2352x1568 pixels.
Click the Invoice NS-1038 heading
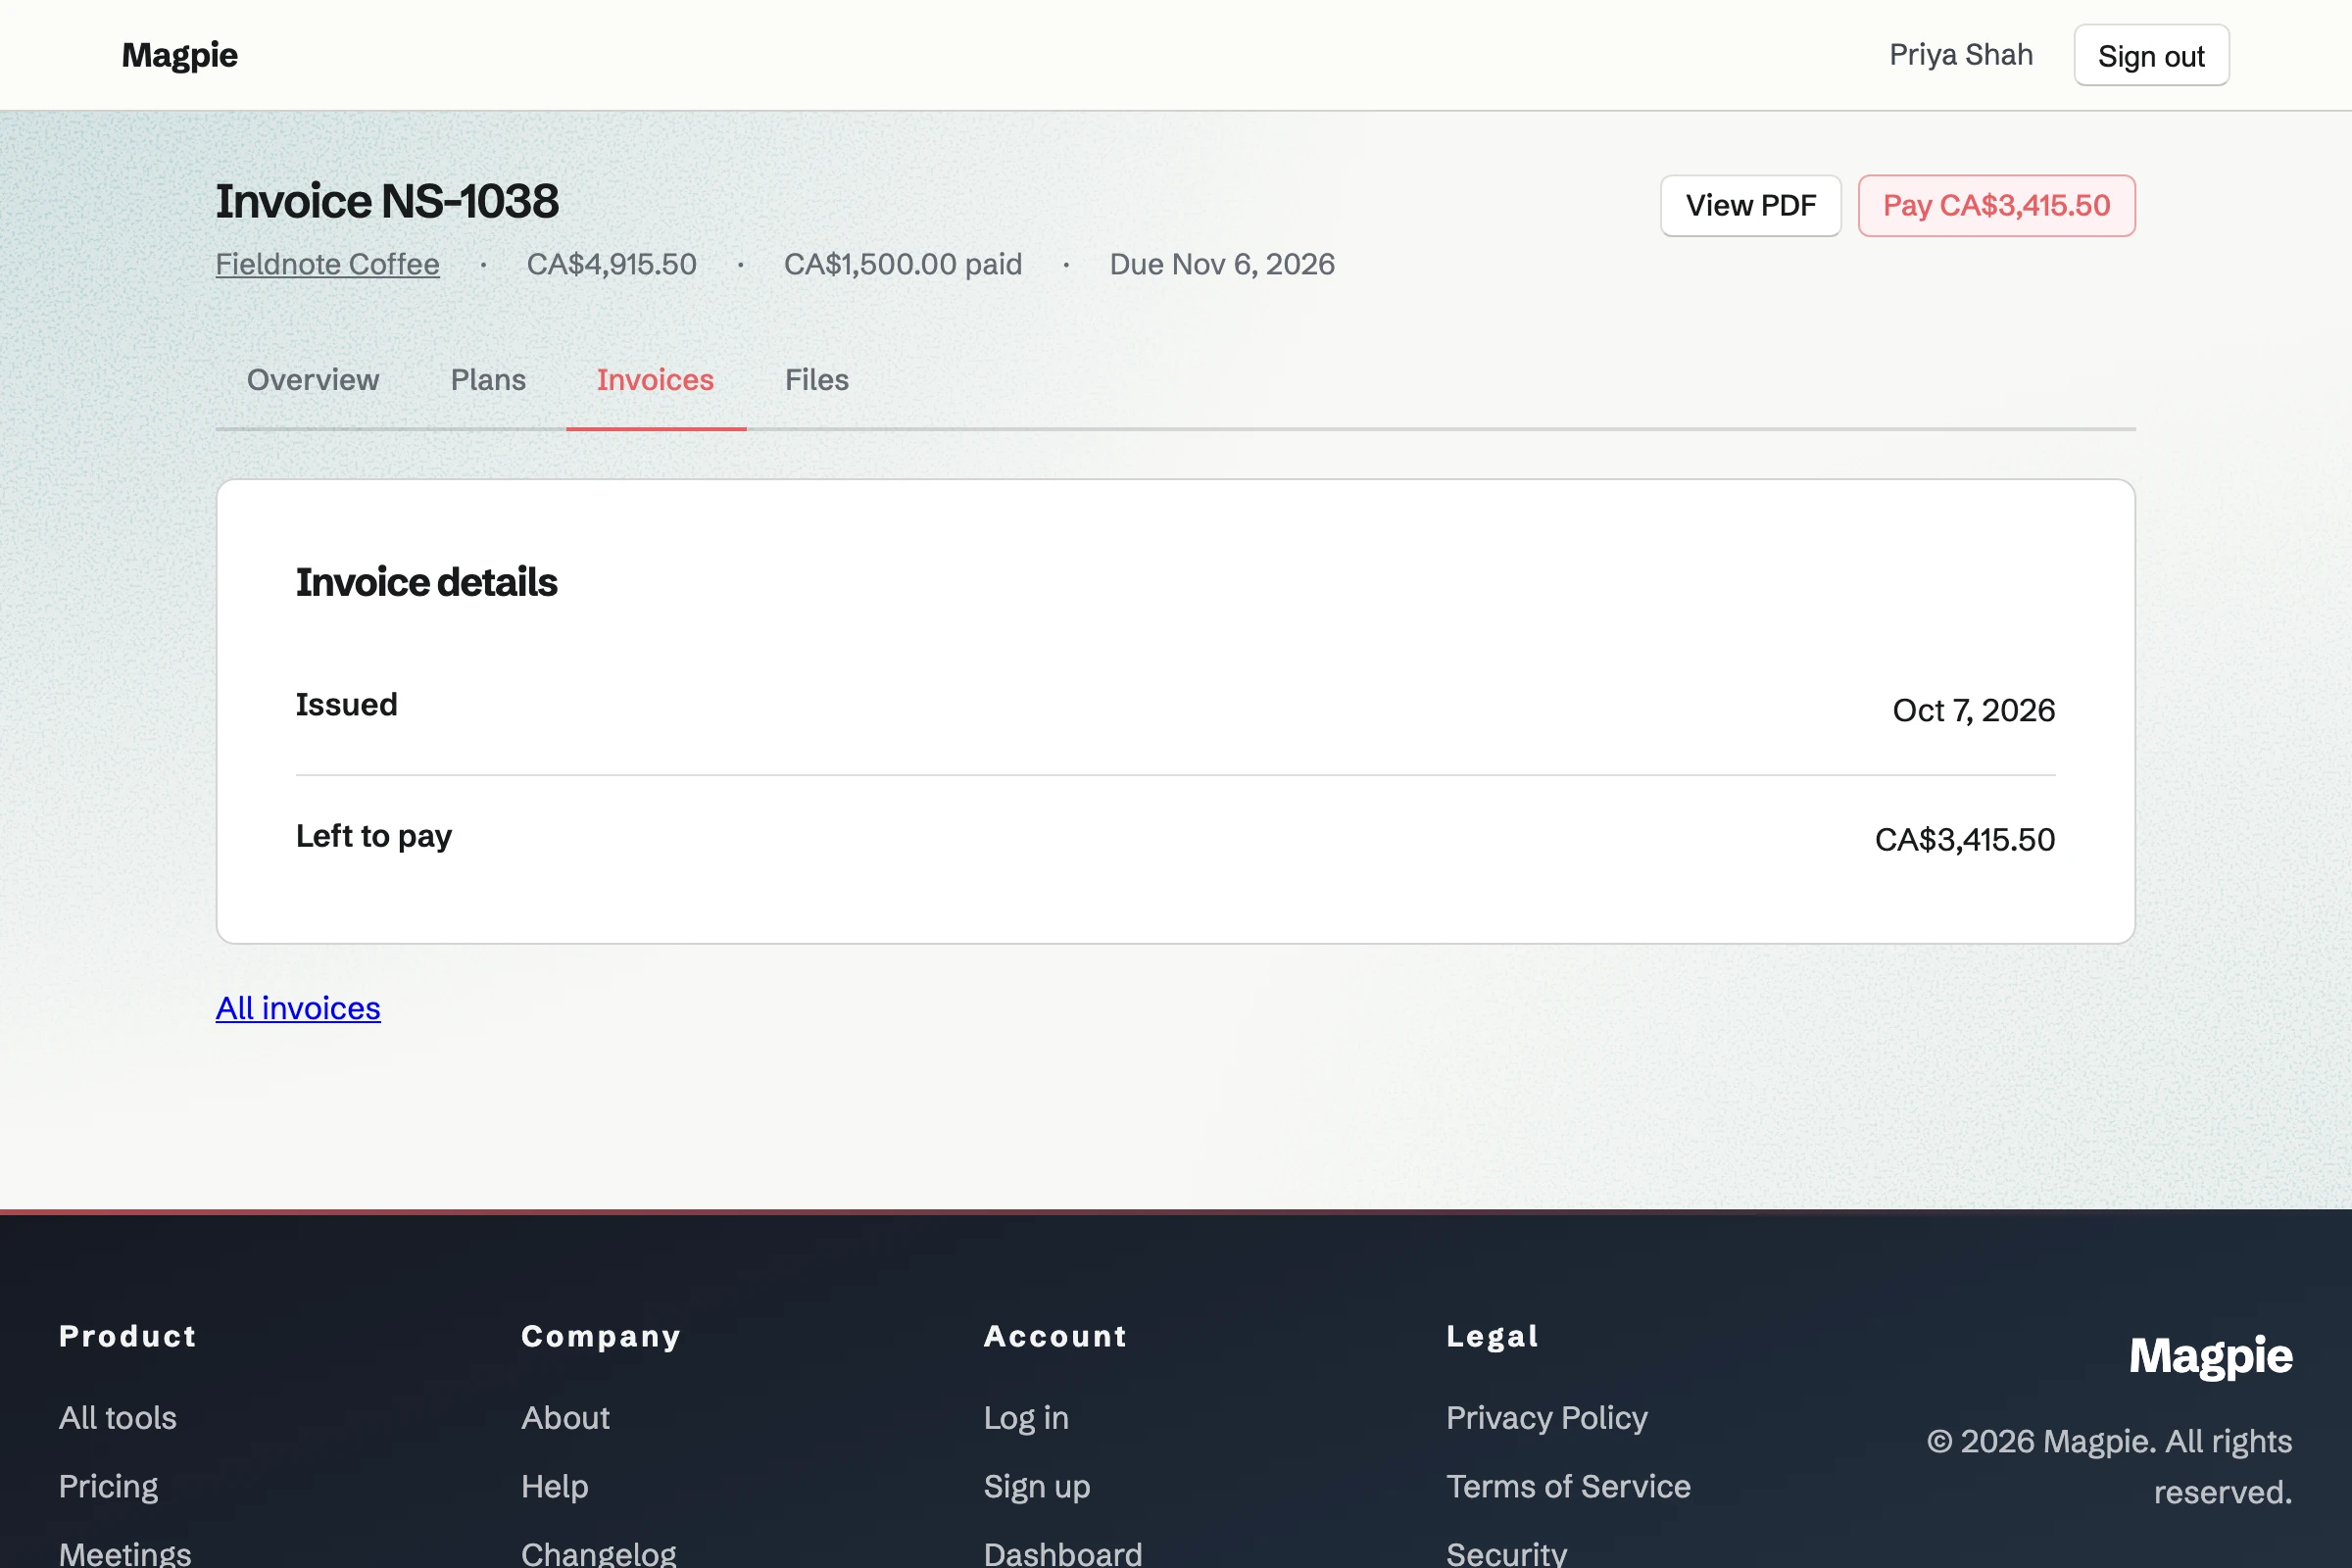[x=387, y=201]
